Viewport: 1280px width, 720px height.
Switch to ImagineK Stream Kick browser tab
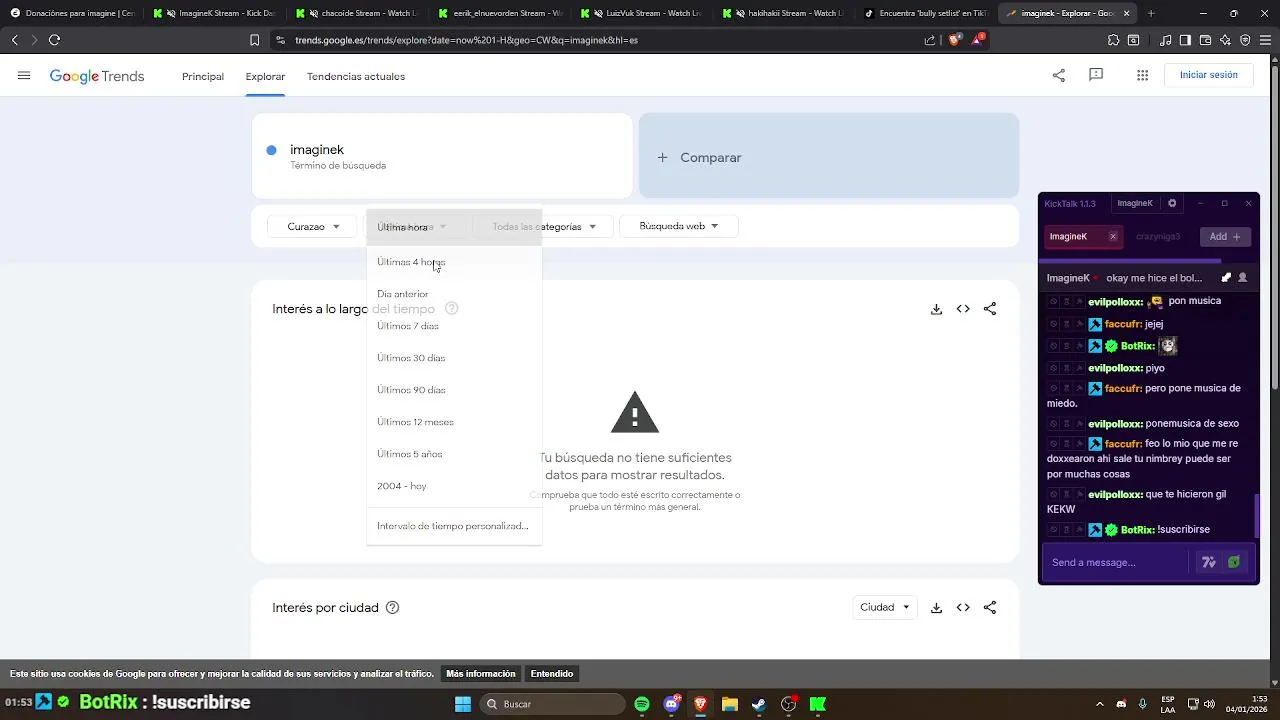click(x=213, y=13)
